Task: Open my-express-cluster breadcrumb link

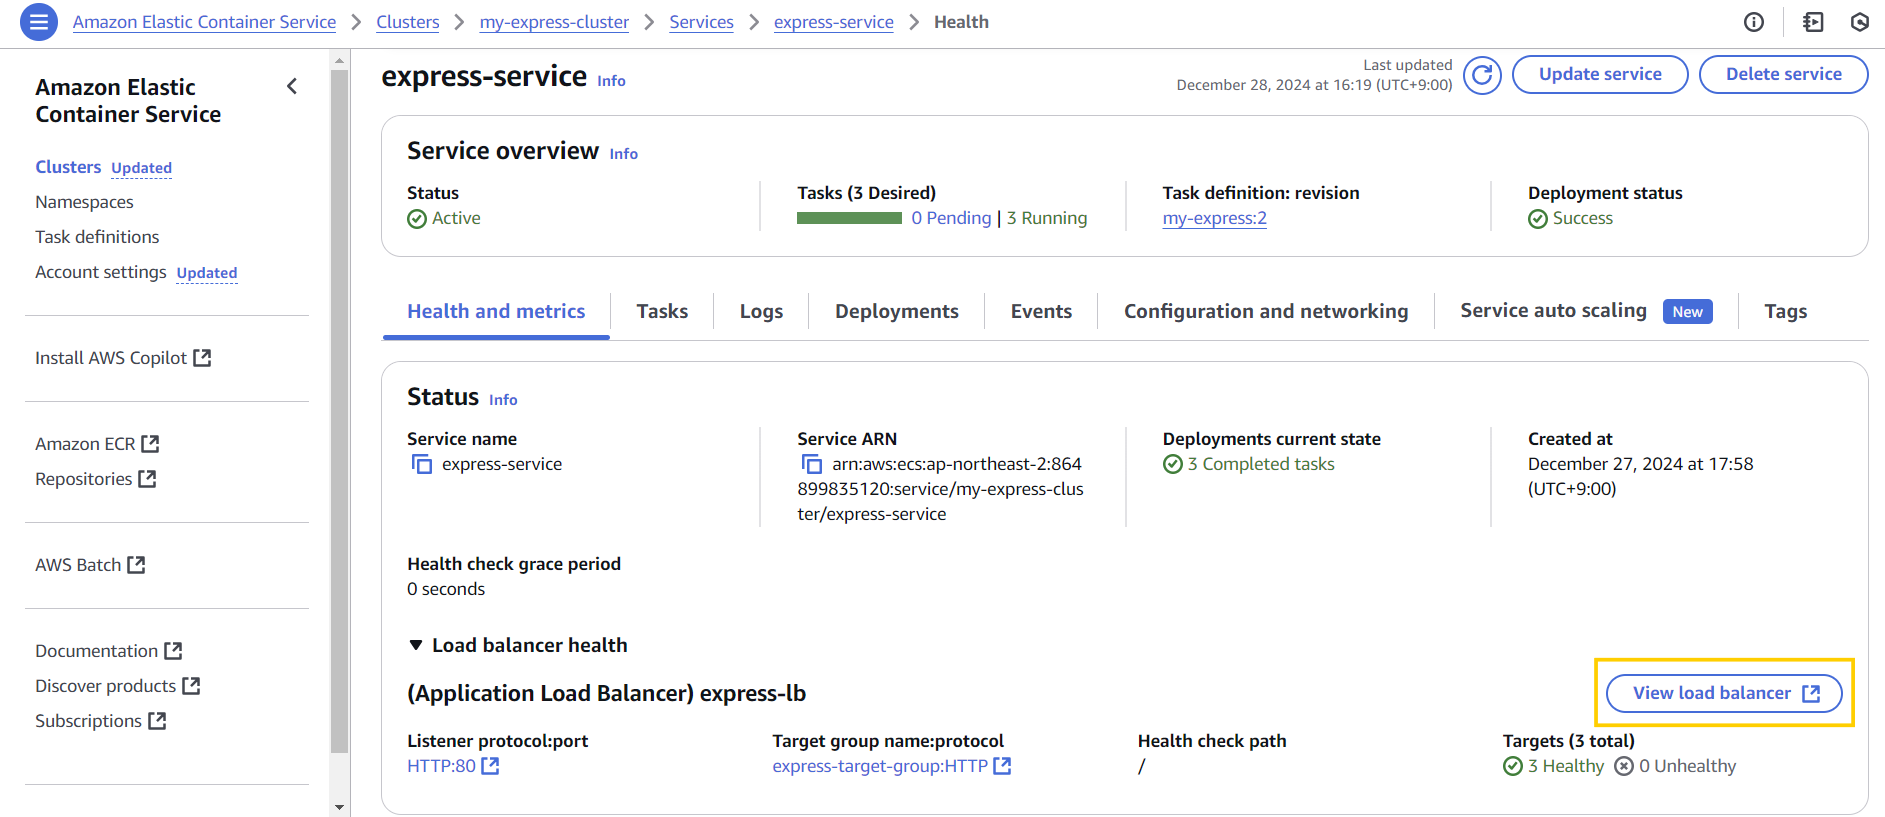Action: (x=554, y=22)
